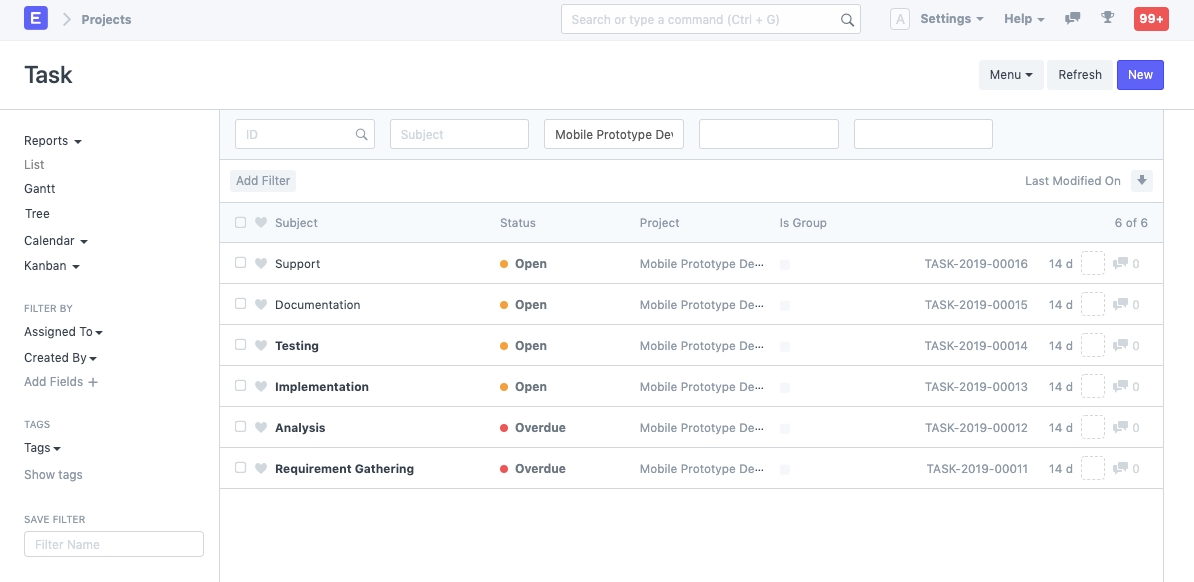Screen dimensions: 1194x582
Task: Select the Documentation task checkbox
Action: [x=240, y=304]
